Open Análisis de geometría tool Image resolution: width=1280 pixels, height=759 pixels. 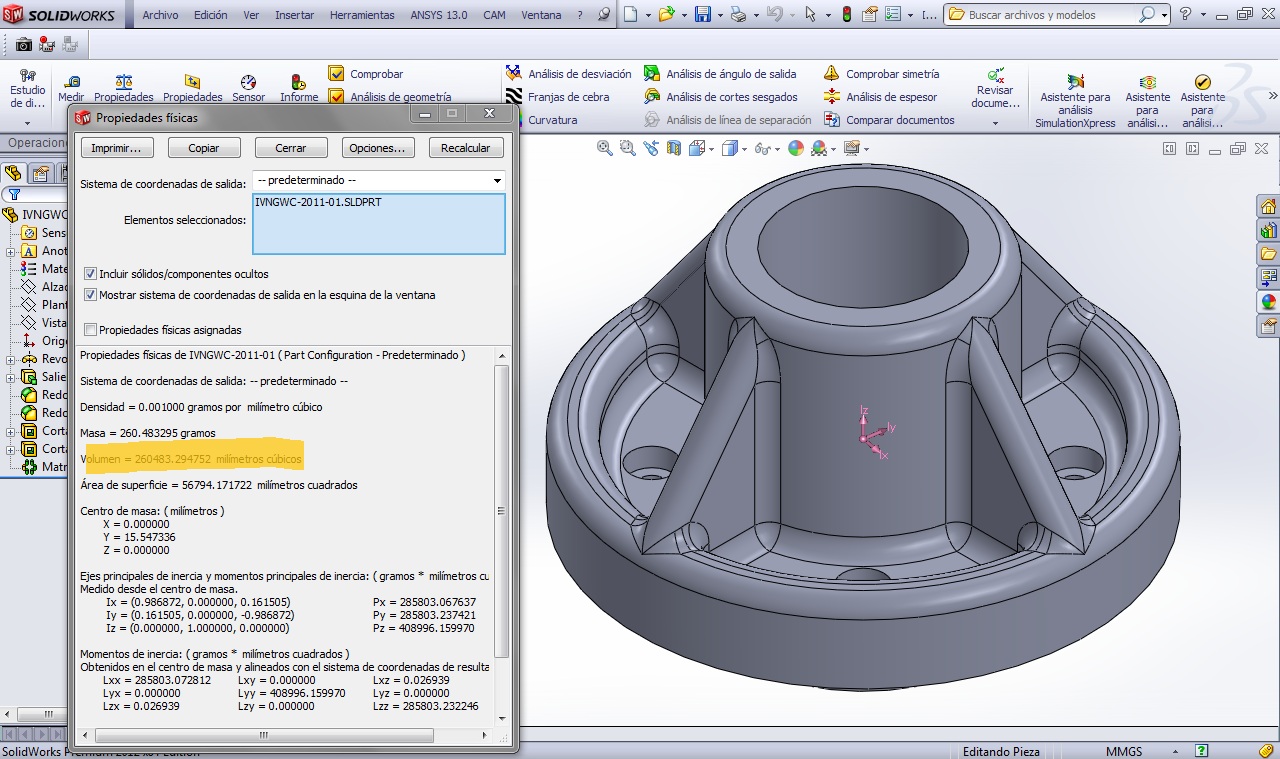(390, 97)
